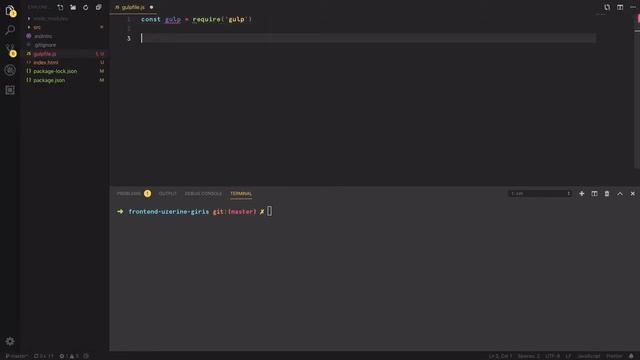Switch to the Problems tab

(129, 193)
